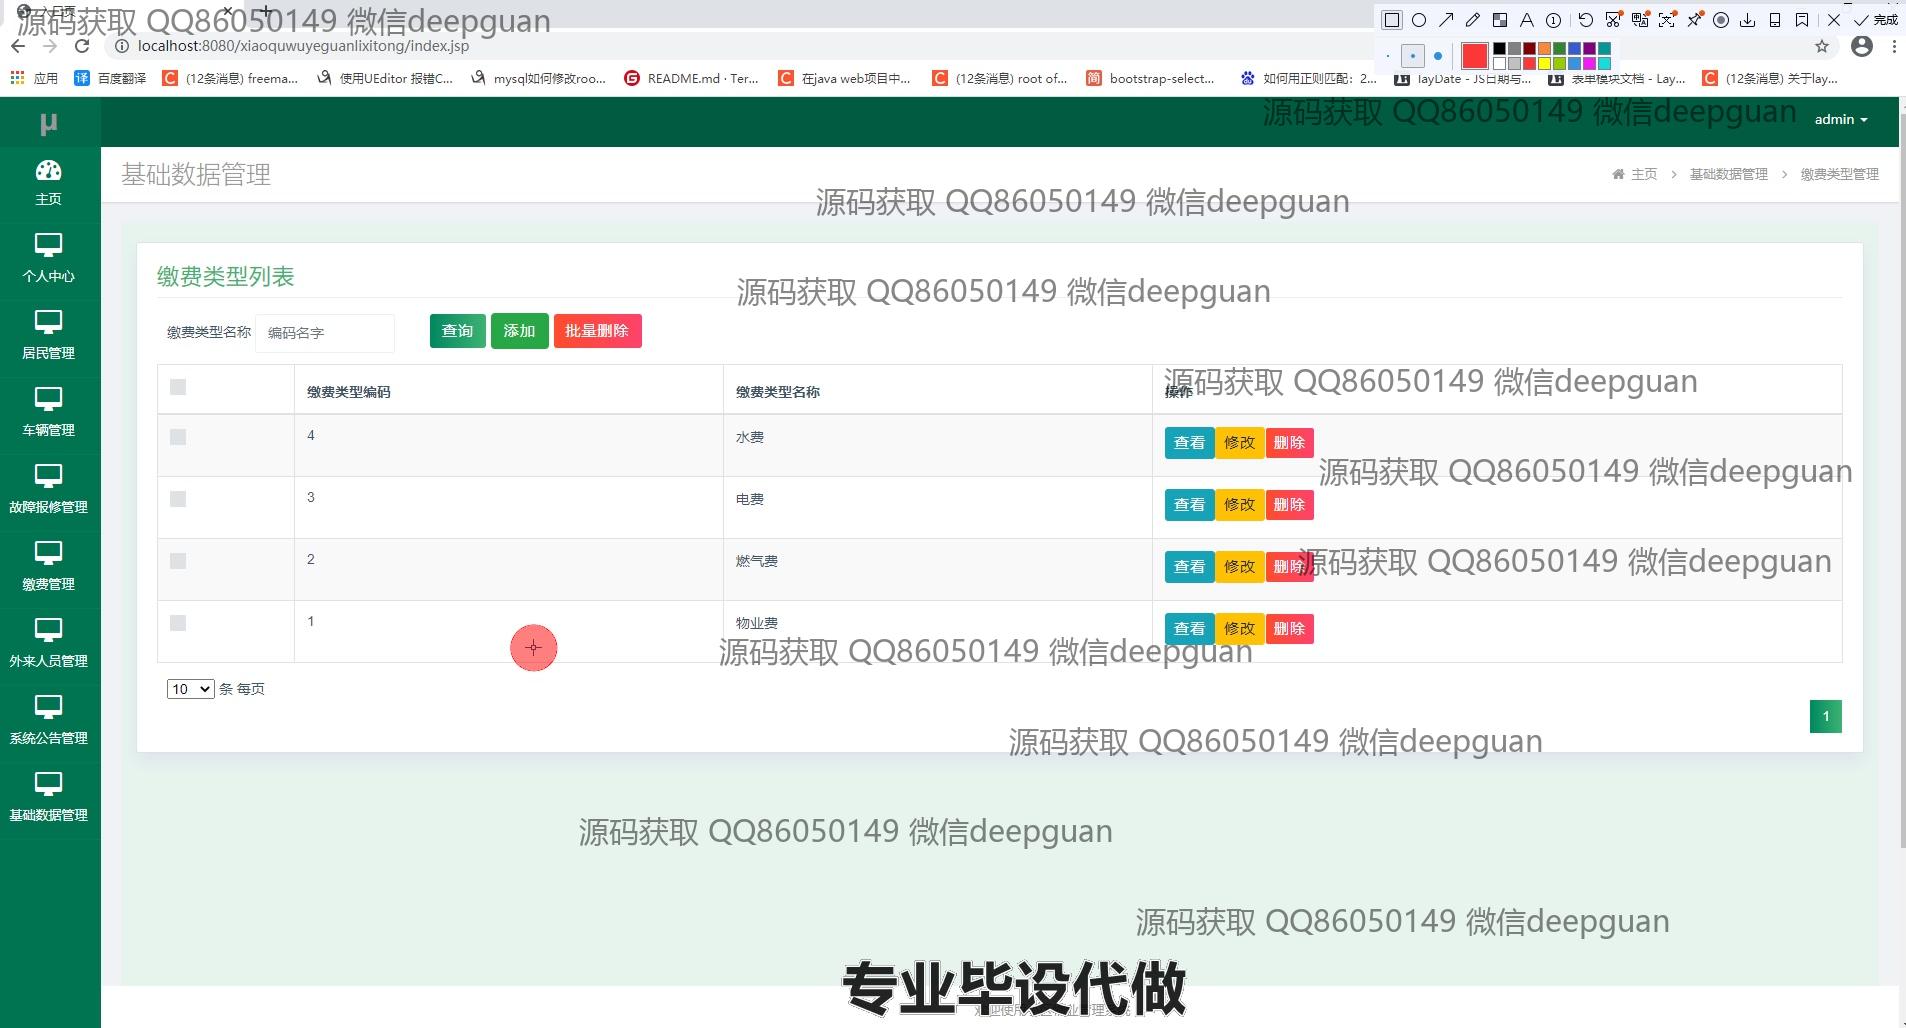
Task: Send the screenshot to phone
Action: click(x=1775, y=20)
